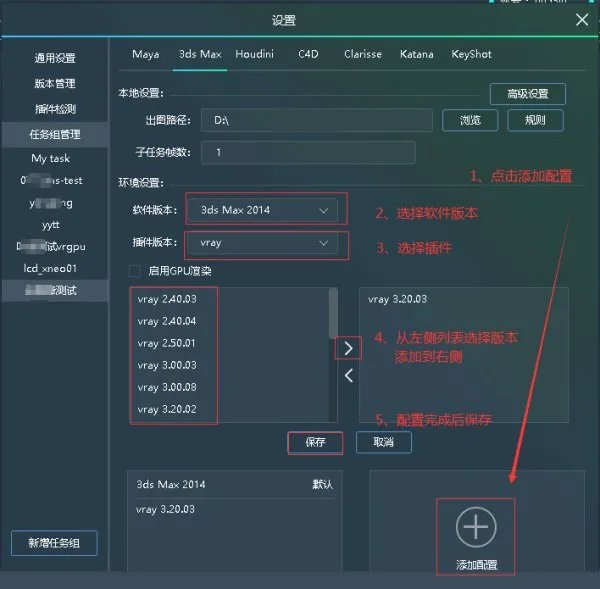Click the 取消 cancel button
Screen dimensions: 600x589
click(x=384, y=442)
